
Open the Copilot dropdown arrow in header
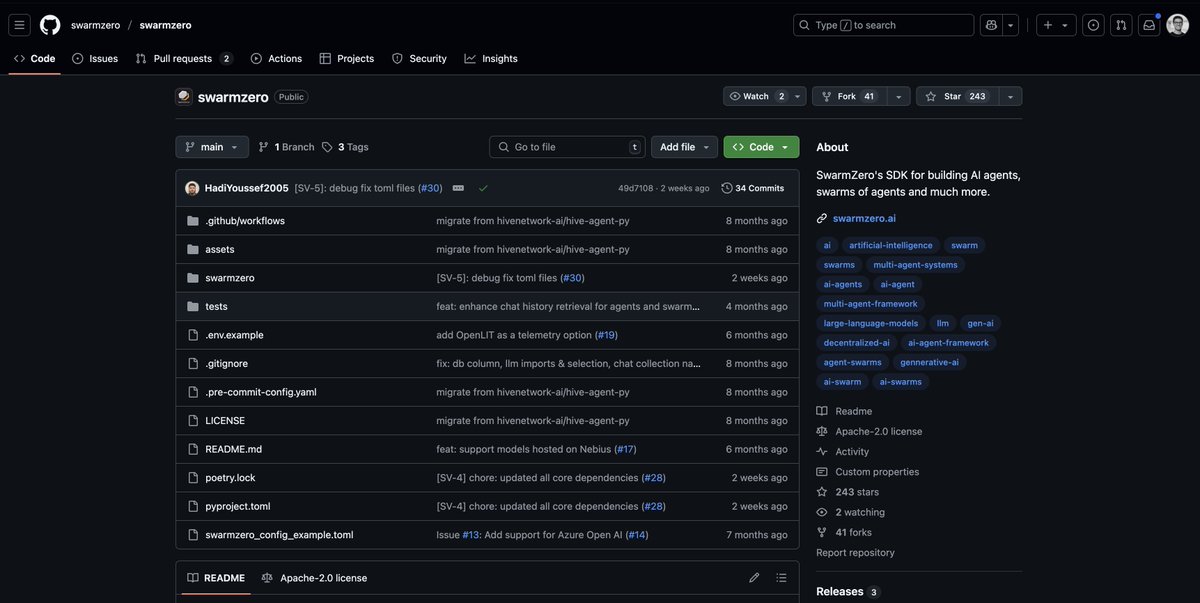1010,25
